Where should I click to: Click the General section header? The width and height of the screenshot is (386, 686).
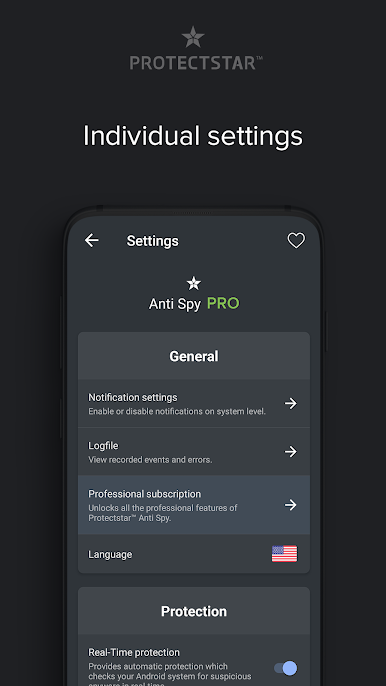tap(194, 356)
